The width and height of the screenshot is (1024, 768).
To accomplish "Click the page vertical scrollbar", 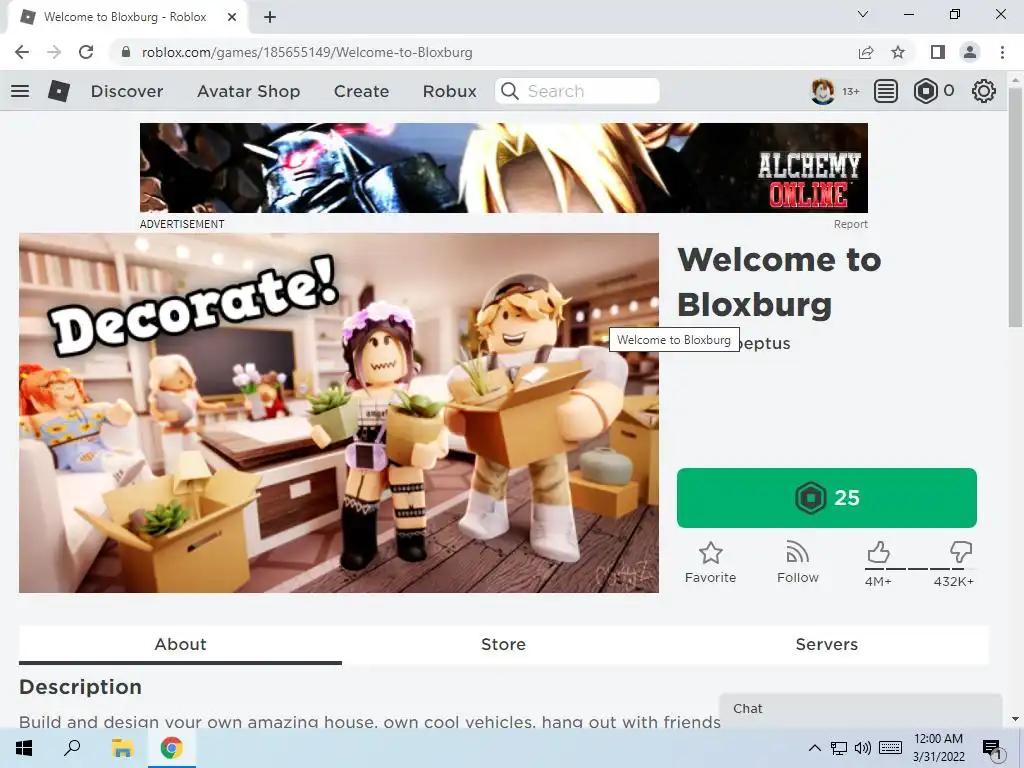I will point(1015,208).
